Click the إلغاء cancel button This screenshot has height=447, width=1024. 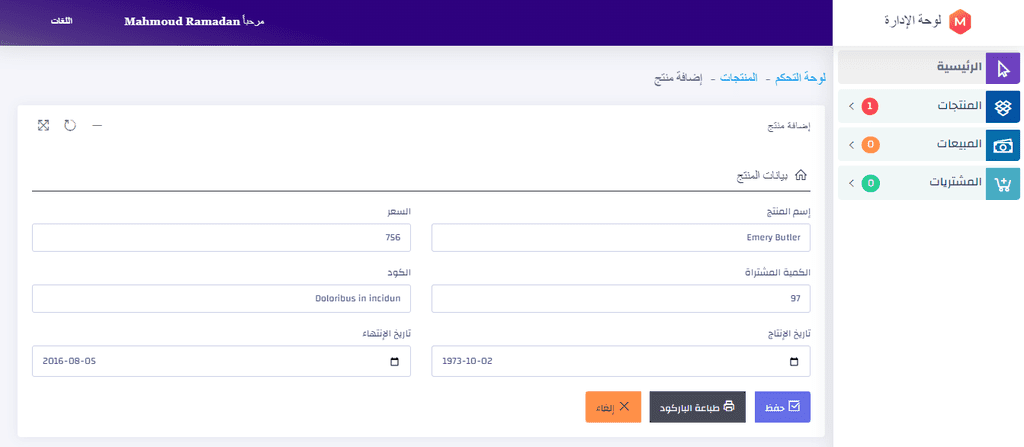[x=613, y=407]
